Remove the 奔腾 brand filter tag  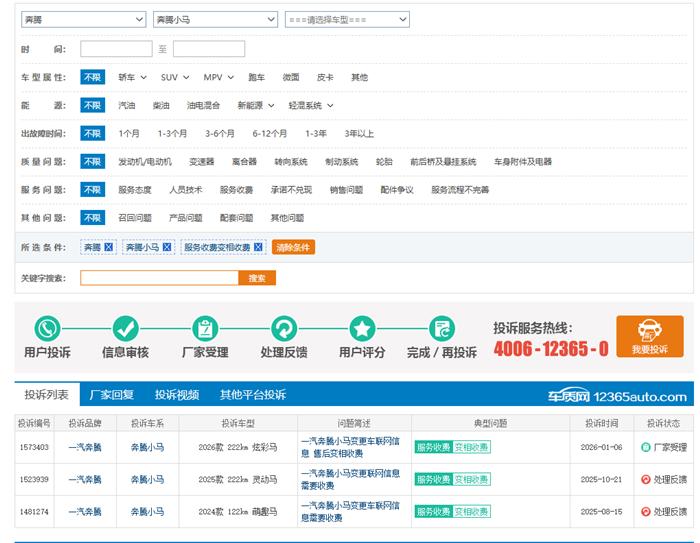pyautogui.click(x=109, y=247)
